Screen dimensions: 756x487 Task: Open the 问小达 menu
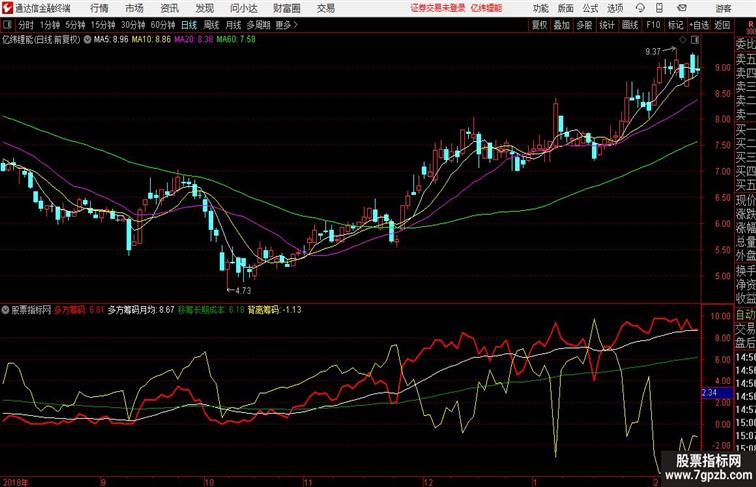pos(244,8)
